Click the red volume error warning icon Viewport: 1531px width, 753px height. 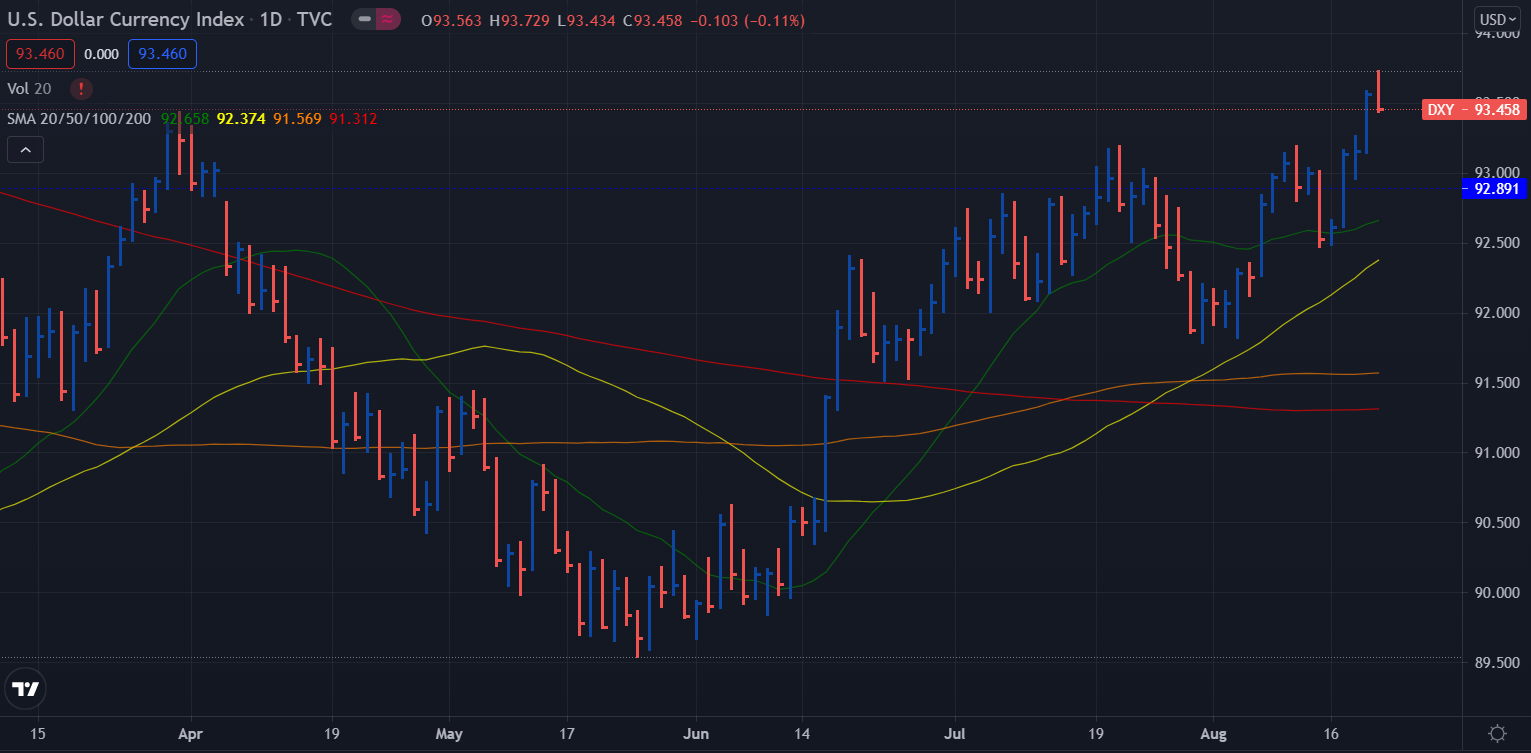point(81,88)
